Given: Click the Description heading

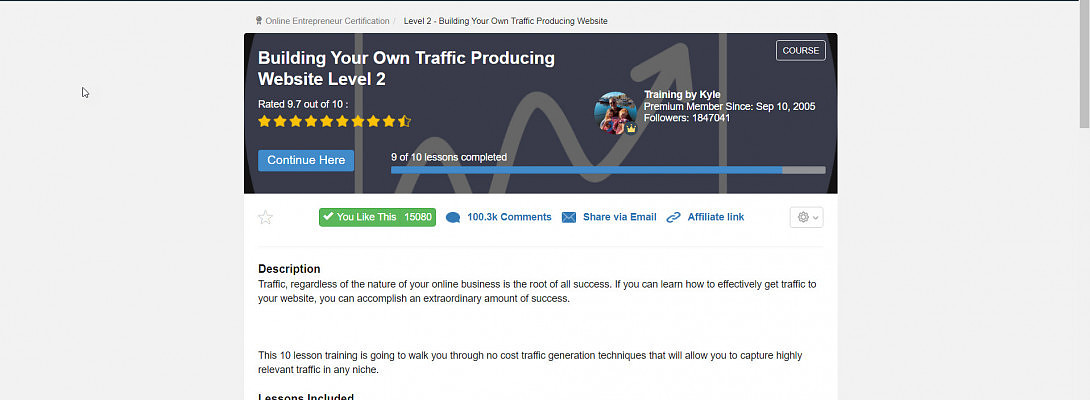Looking at the screenshot, I should (289, 269).
